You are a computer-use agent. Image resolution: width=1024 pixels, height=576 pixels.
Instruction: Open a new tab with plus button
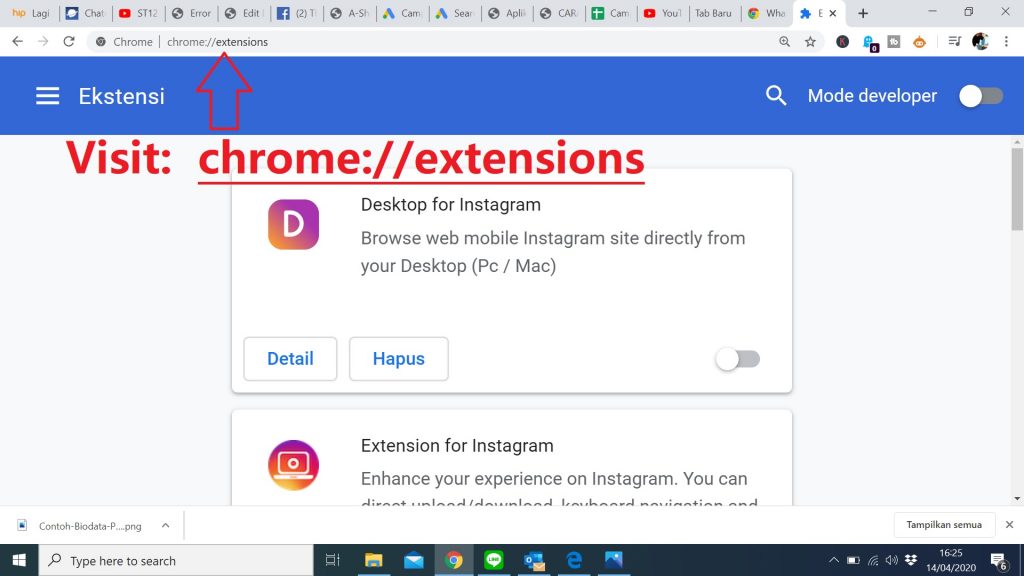pyautogui.click(x=863, y=14)
